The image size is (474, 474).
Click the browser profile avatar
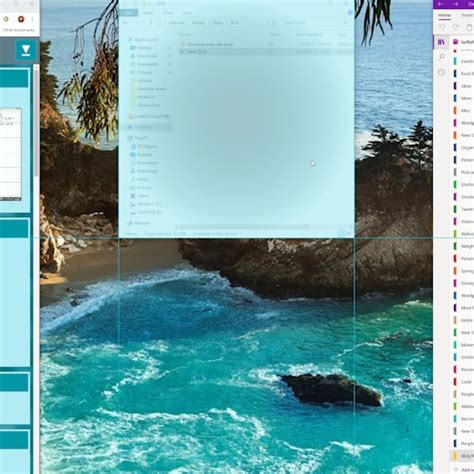point(21,19)
